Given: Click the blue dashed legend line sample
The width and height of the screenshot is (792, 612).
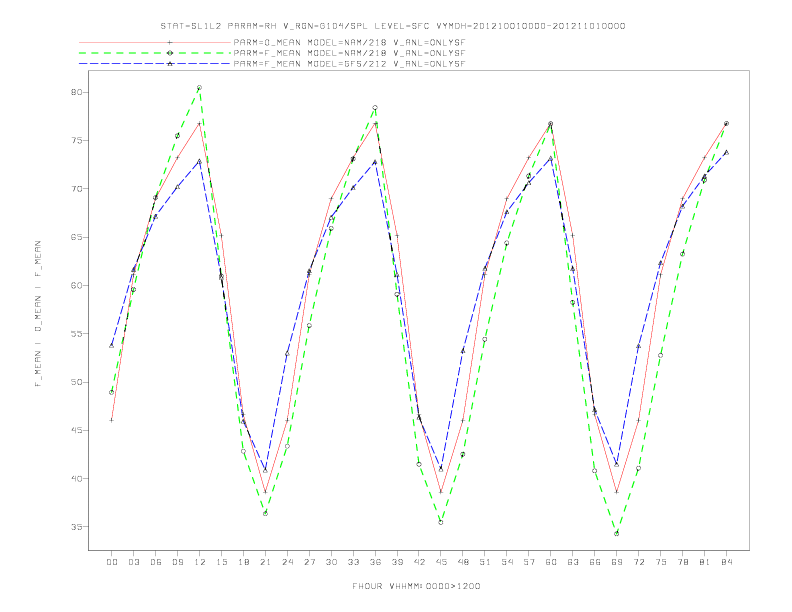Looking at the screenshot, I should click(155, 64).
